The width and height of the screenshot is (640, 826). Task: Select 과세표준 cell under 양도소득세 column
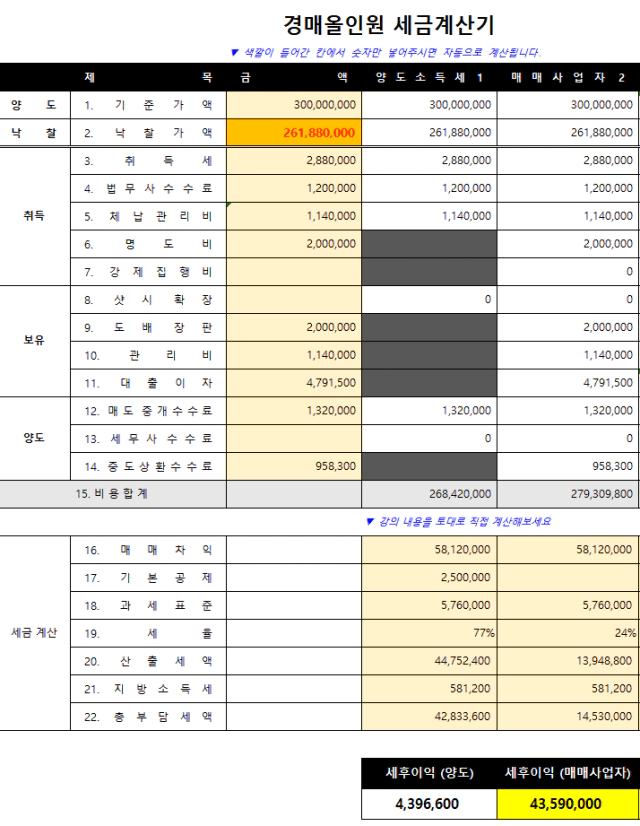(x=429, y=605)
